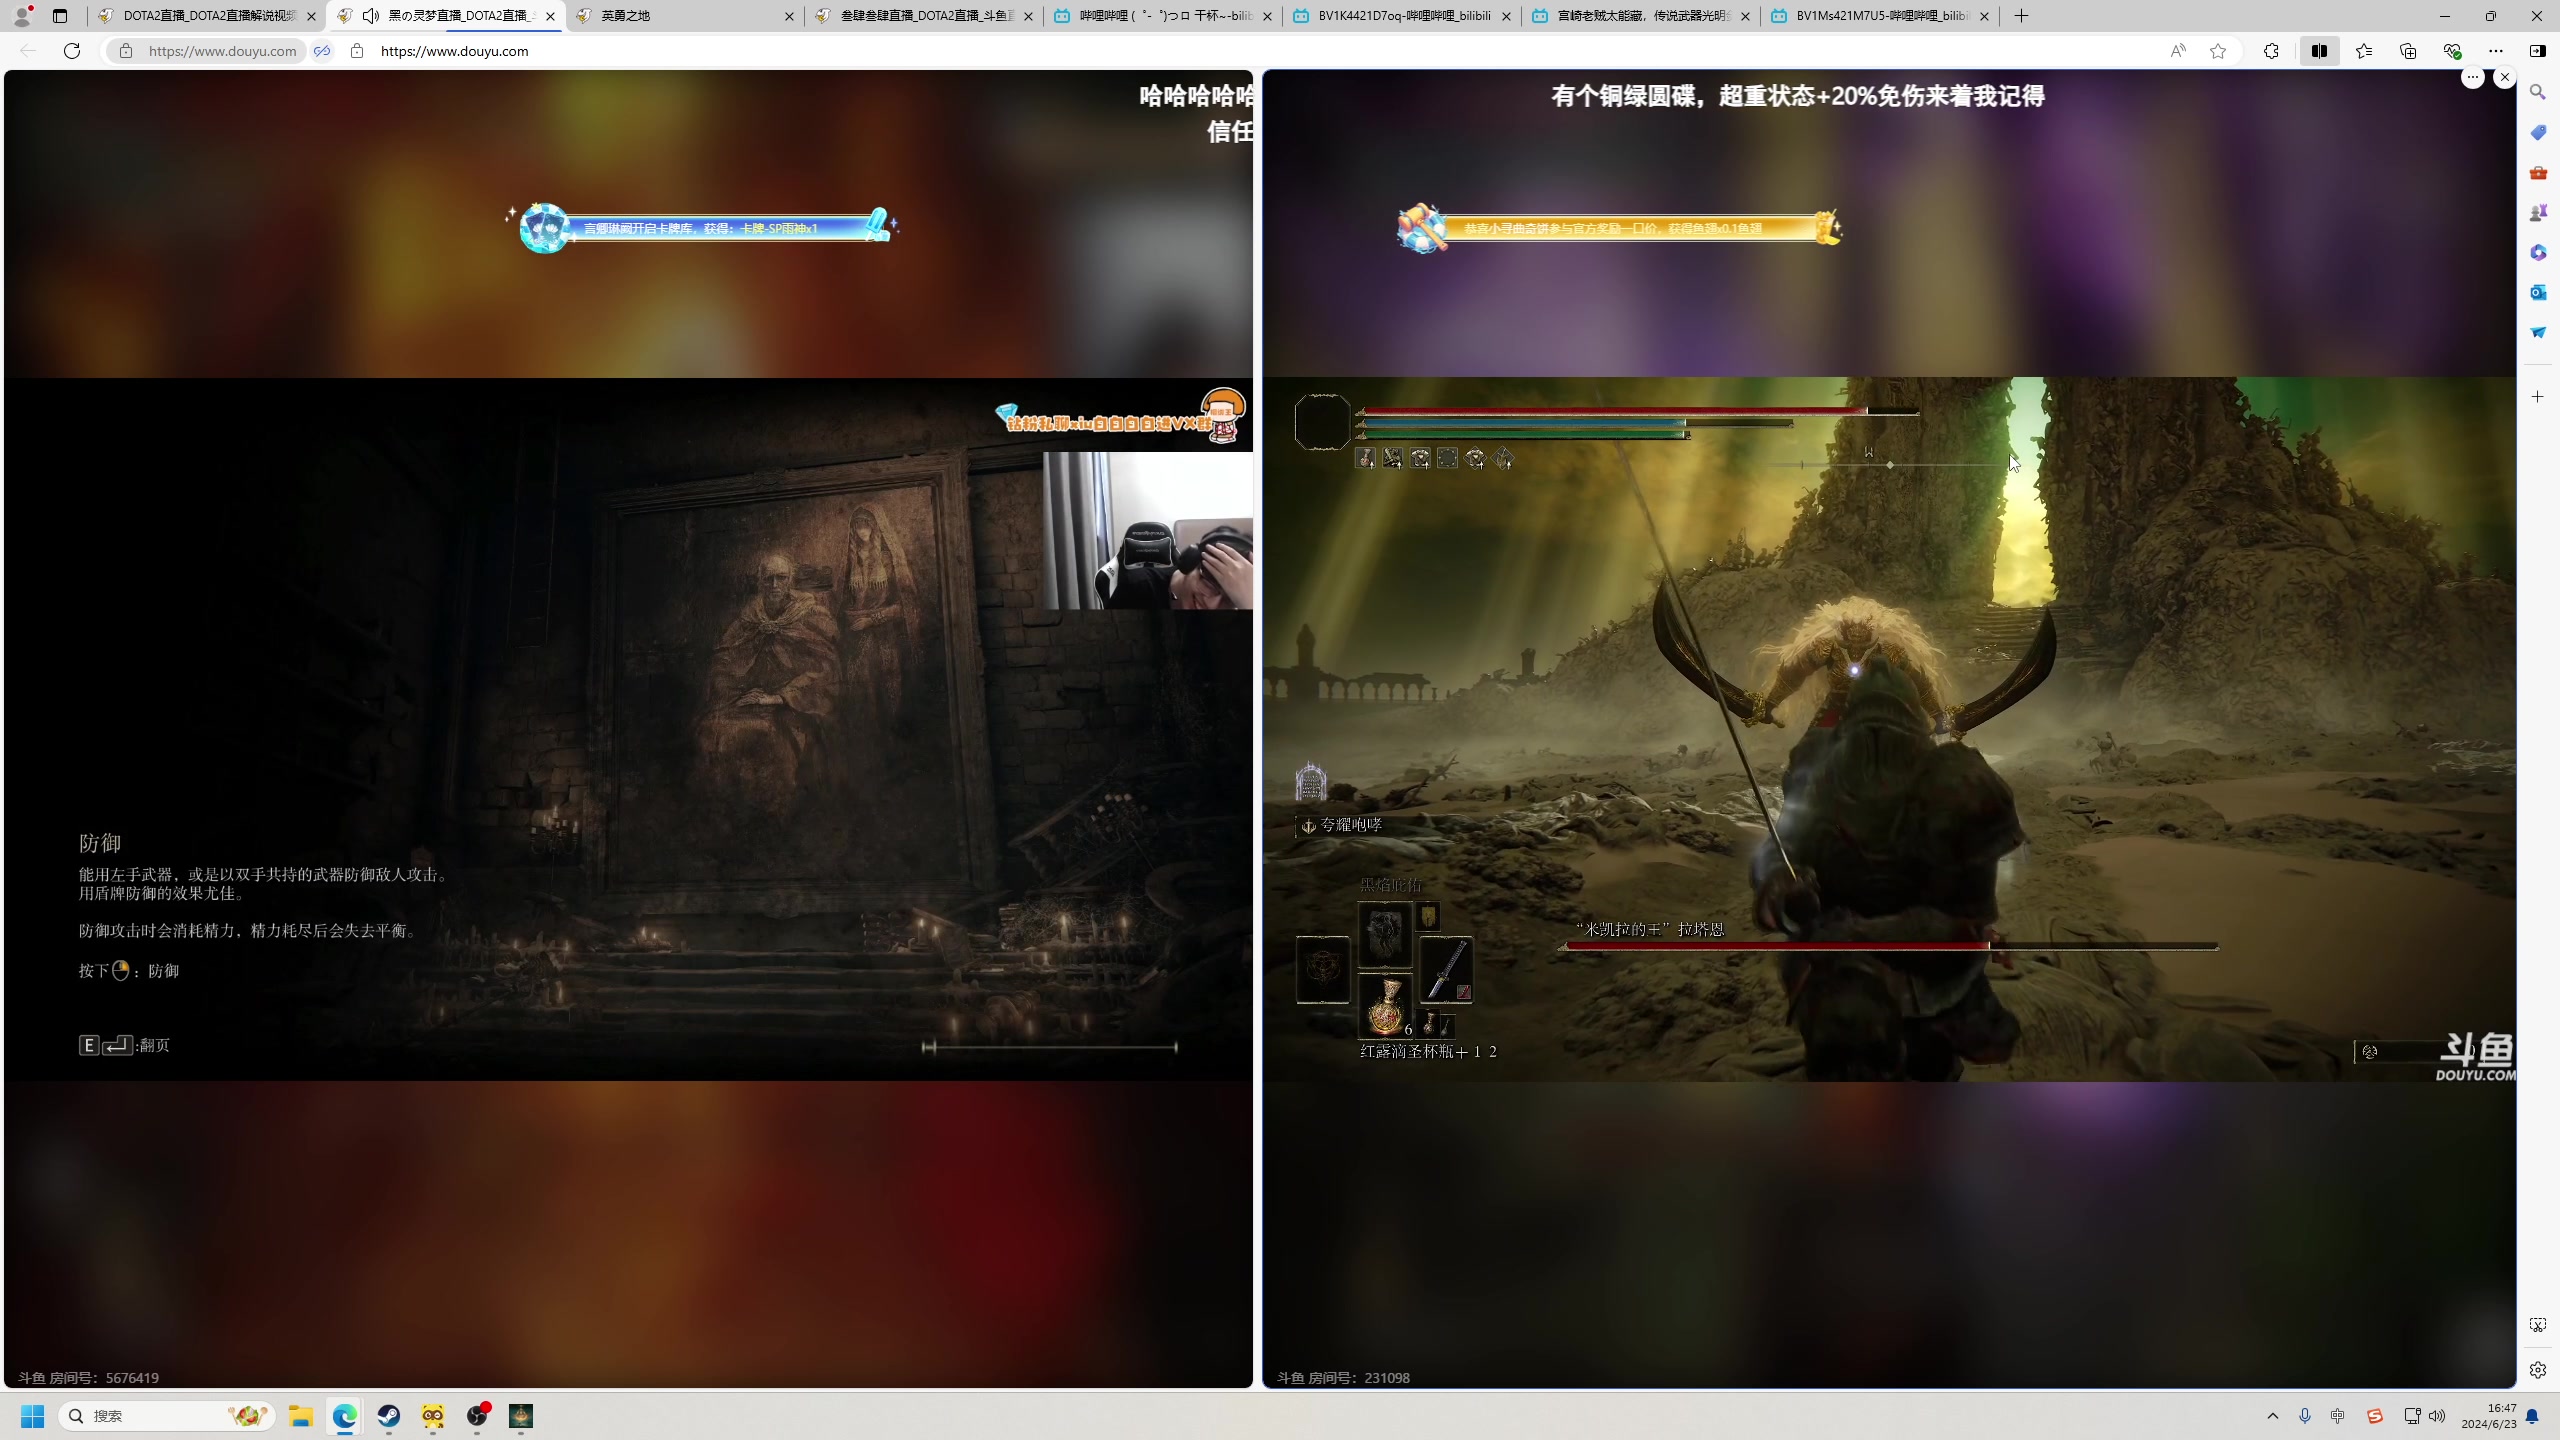Open the dark game icon on the taskbar
The image size is (2560, 1440).
pos(521,1416)
